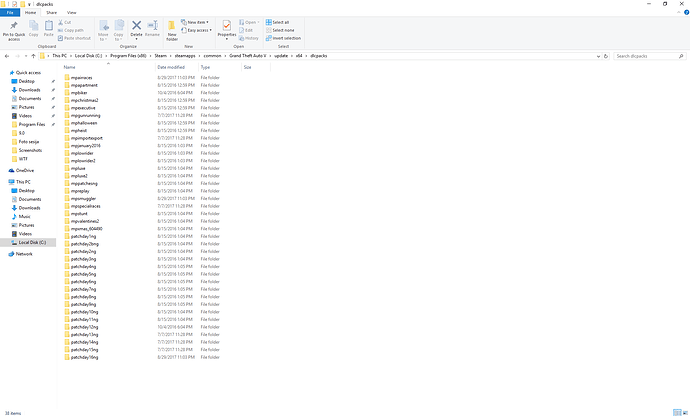Open the Explorer help icon
Image resolution: width=690 pixels, height=416 pixels.
686,13
